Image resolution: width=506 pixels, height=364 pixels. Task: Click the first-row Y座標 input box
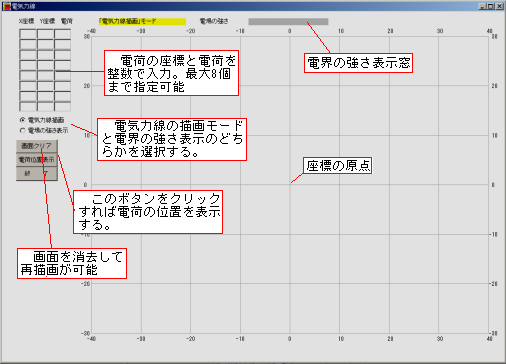[45, 34]
